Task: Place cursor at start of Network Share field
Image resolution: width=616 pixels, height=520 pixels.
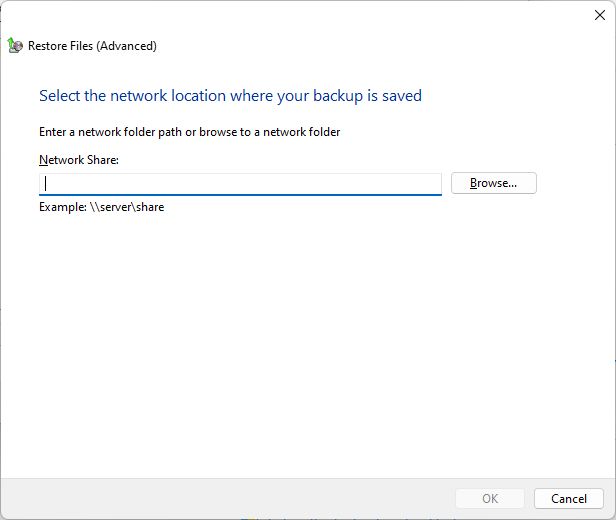Action: pyautogui.click(x=46, y=184)
